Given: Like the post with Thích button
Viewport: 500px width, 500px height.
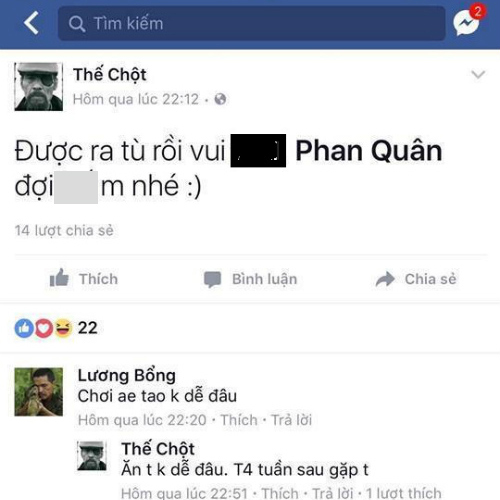Looking at the screenshot, I should coord(84,279).
